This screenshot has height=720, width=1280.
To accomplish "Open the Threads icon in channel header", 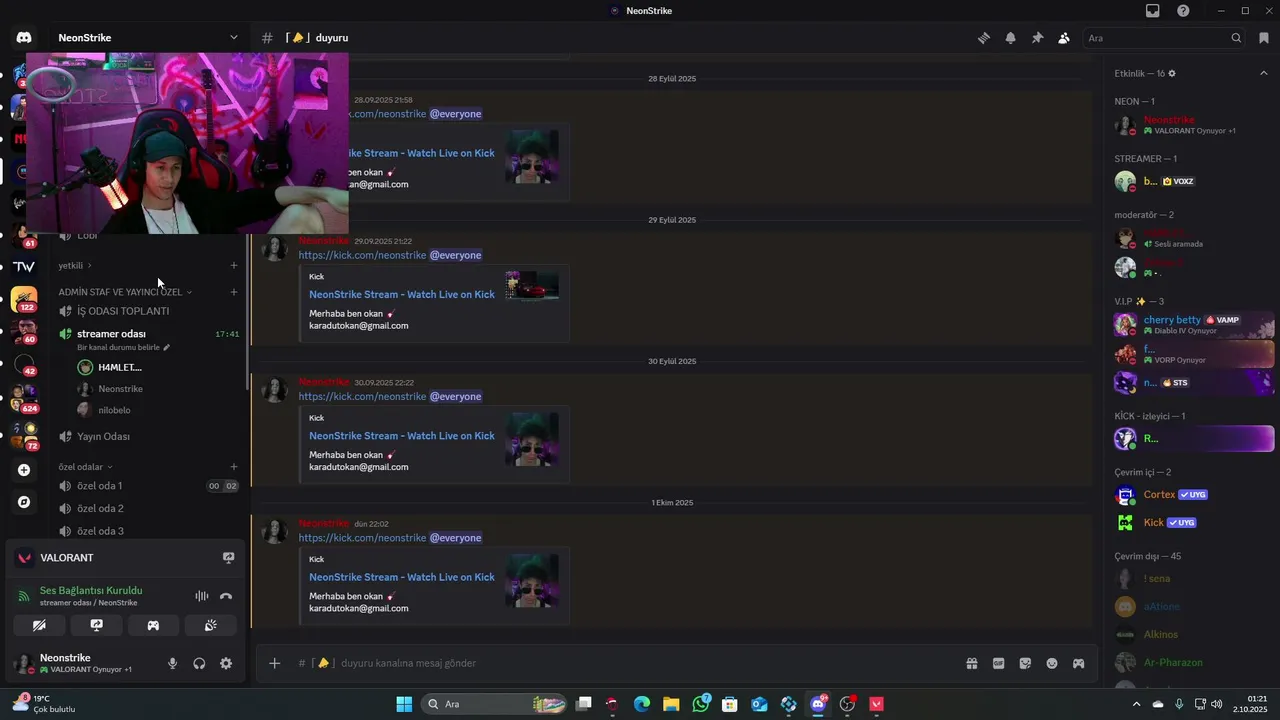I will [x=984, y=38].
